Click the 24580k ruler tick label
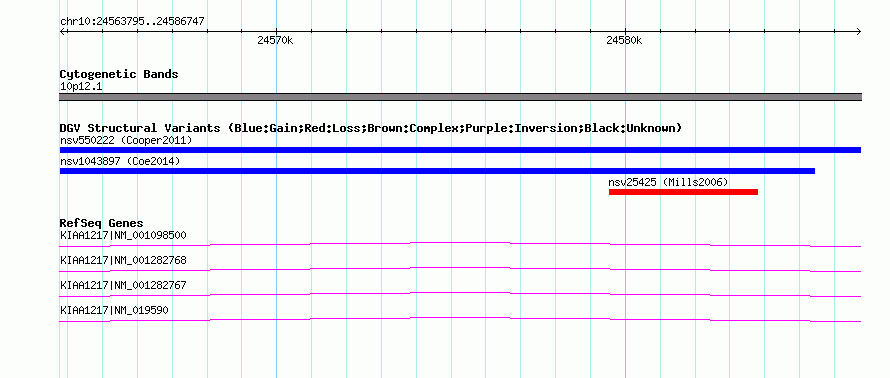This screenshot has width=890, height=378. [x=624, y=40]
